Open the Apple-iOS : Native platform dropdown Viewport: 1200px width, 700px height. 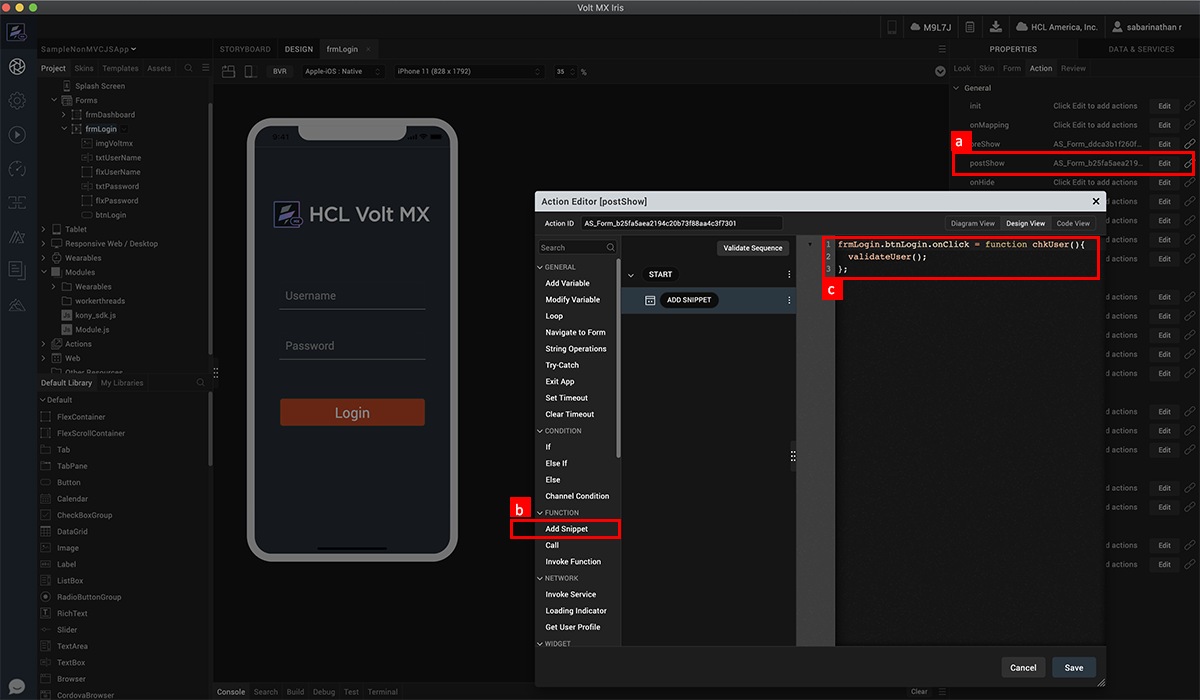342,72
